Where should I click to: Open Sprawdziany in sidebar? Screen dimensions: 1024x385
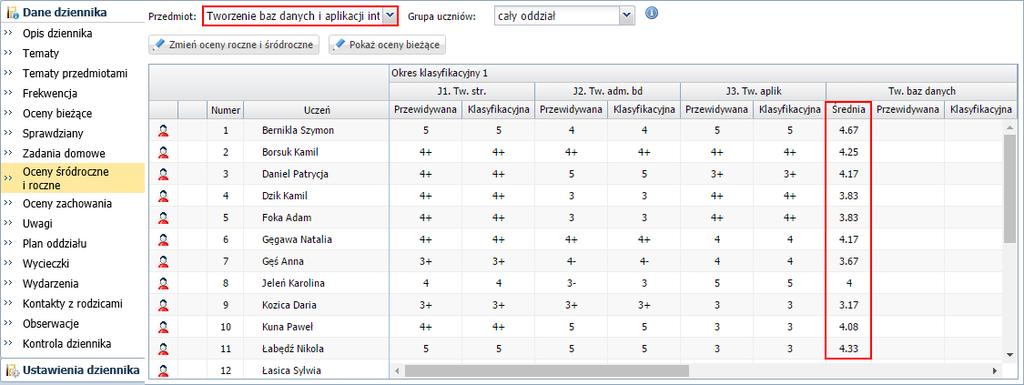[x=53, y=134]
